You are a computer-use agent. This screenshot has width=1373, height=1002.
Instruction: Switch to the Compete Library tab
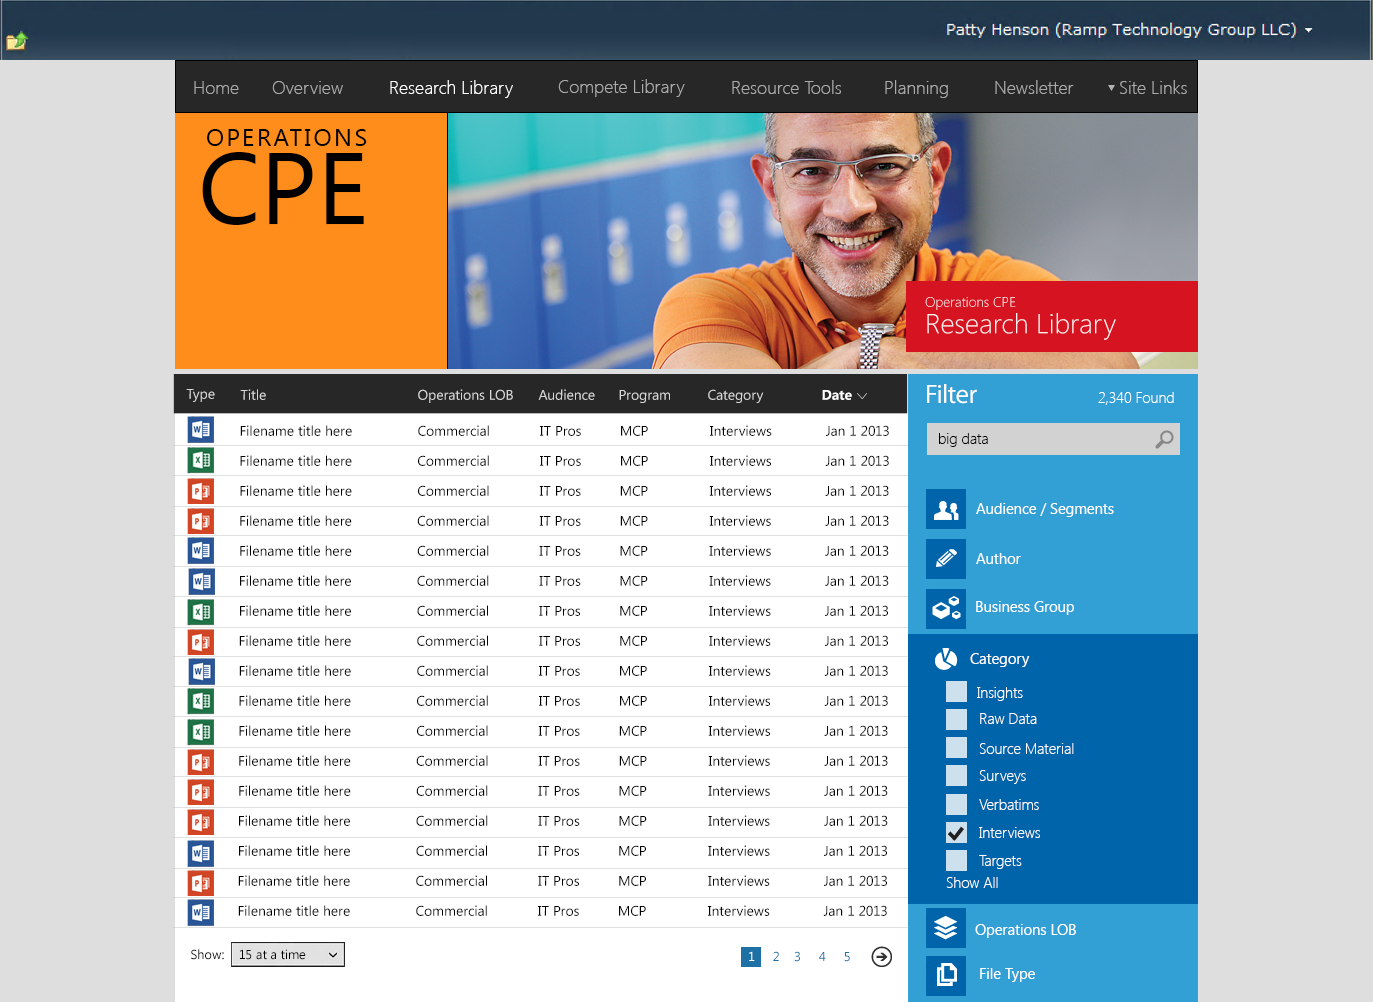(x=621, y=88)
